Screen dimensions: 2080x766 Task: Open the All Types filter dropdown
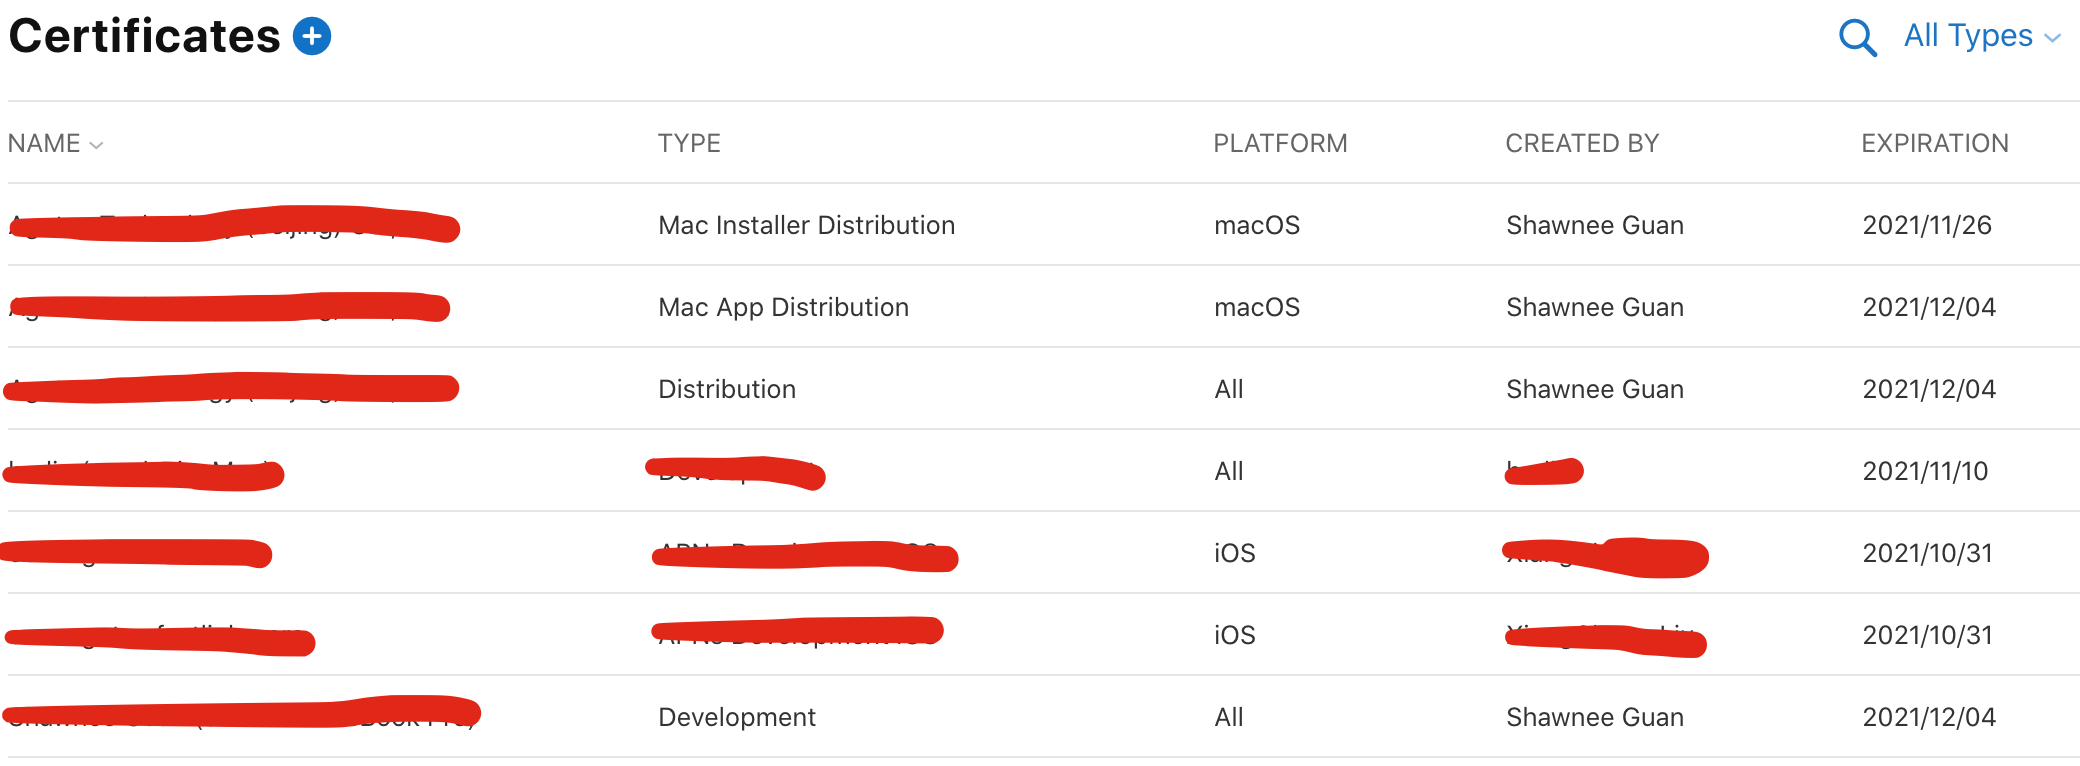(1967, 36)
